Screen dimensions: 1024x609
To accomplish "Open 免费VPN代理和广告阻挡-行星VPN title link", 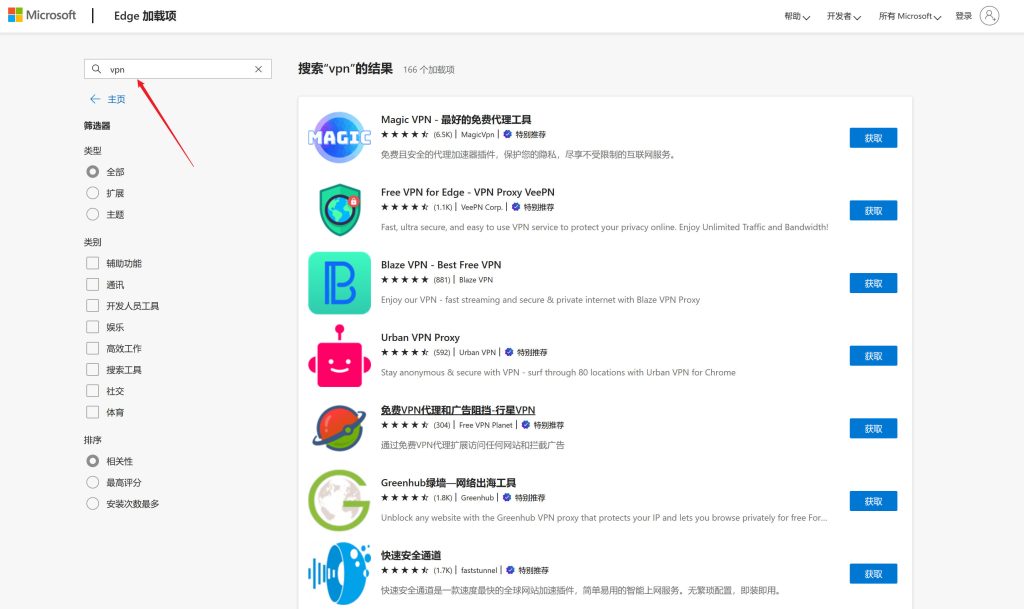I will (458, 410).
